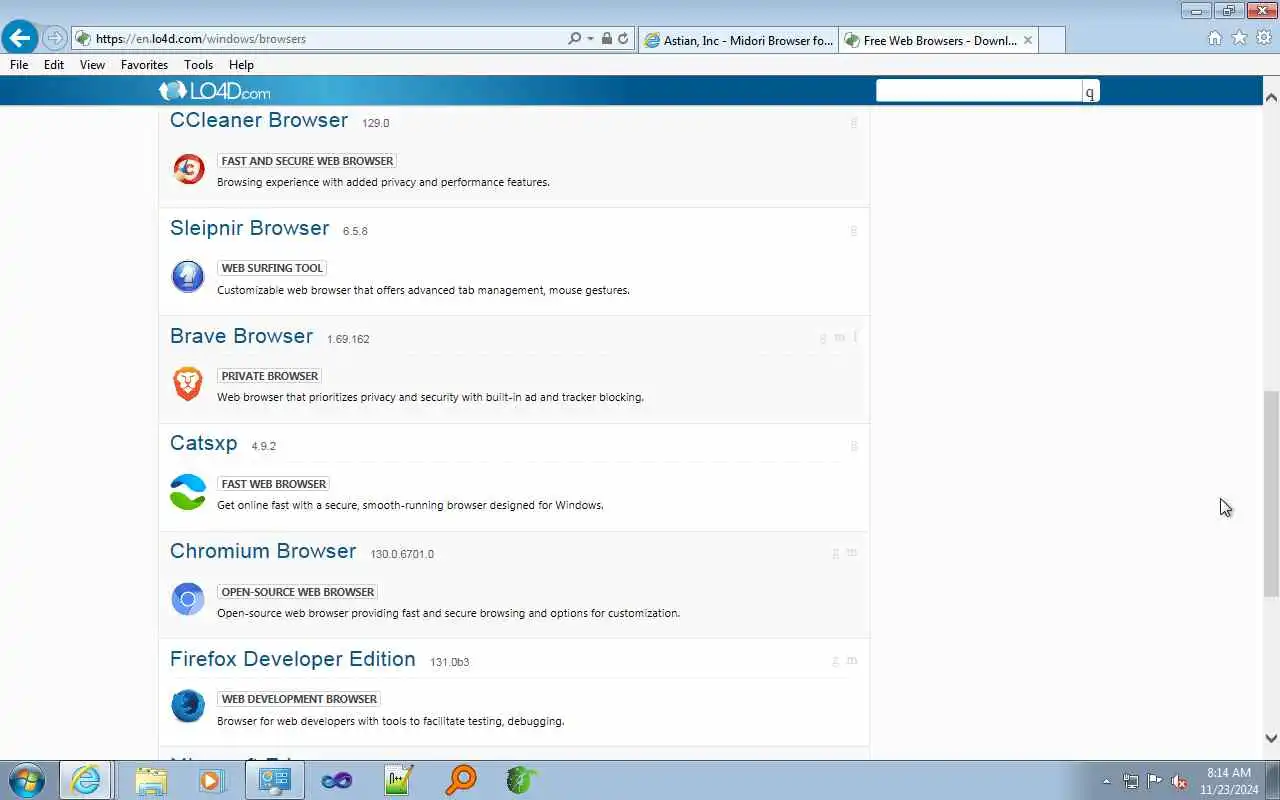Screen dimensions: 1280x800
Task: Click the Catsxp app icon
Action: pyautogui.click(x=188, y=492)
